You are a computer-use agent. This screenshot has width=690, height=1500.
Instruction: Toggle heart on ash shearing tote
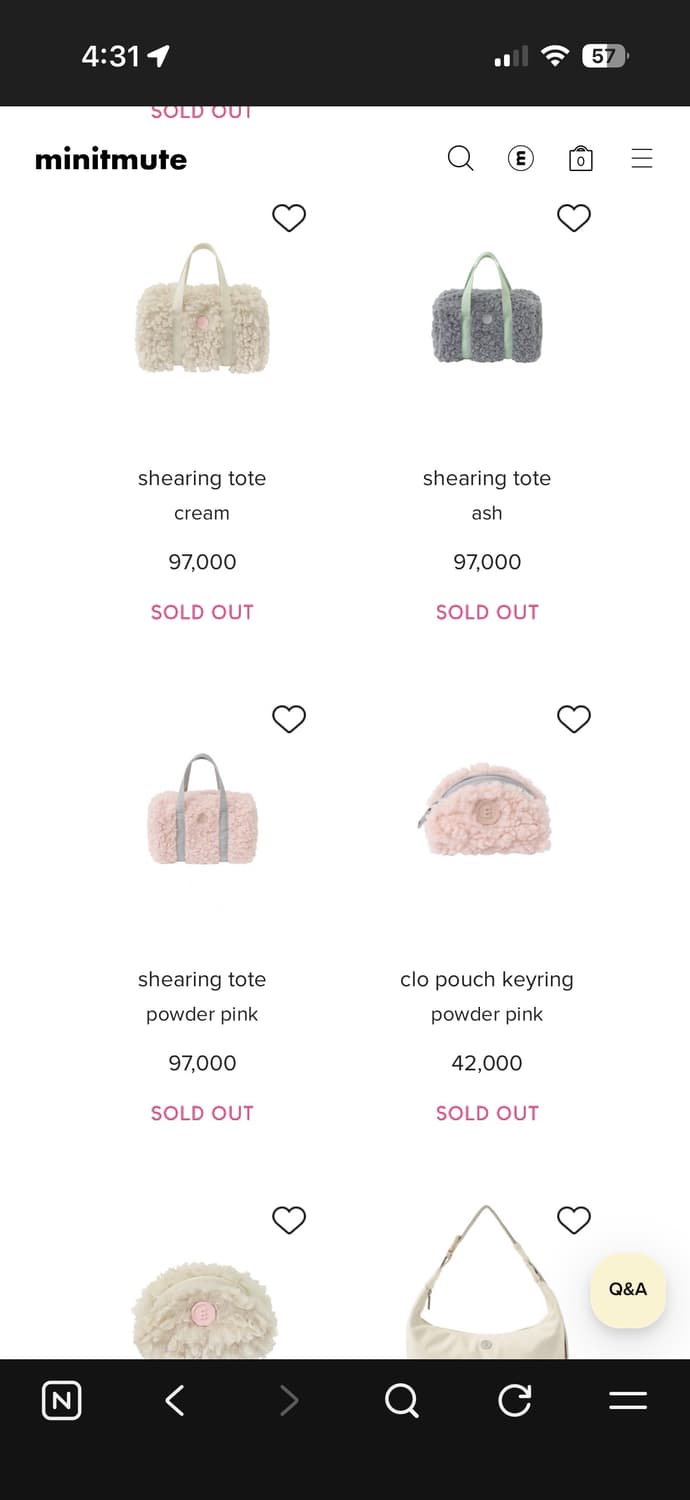point(574,218)
